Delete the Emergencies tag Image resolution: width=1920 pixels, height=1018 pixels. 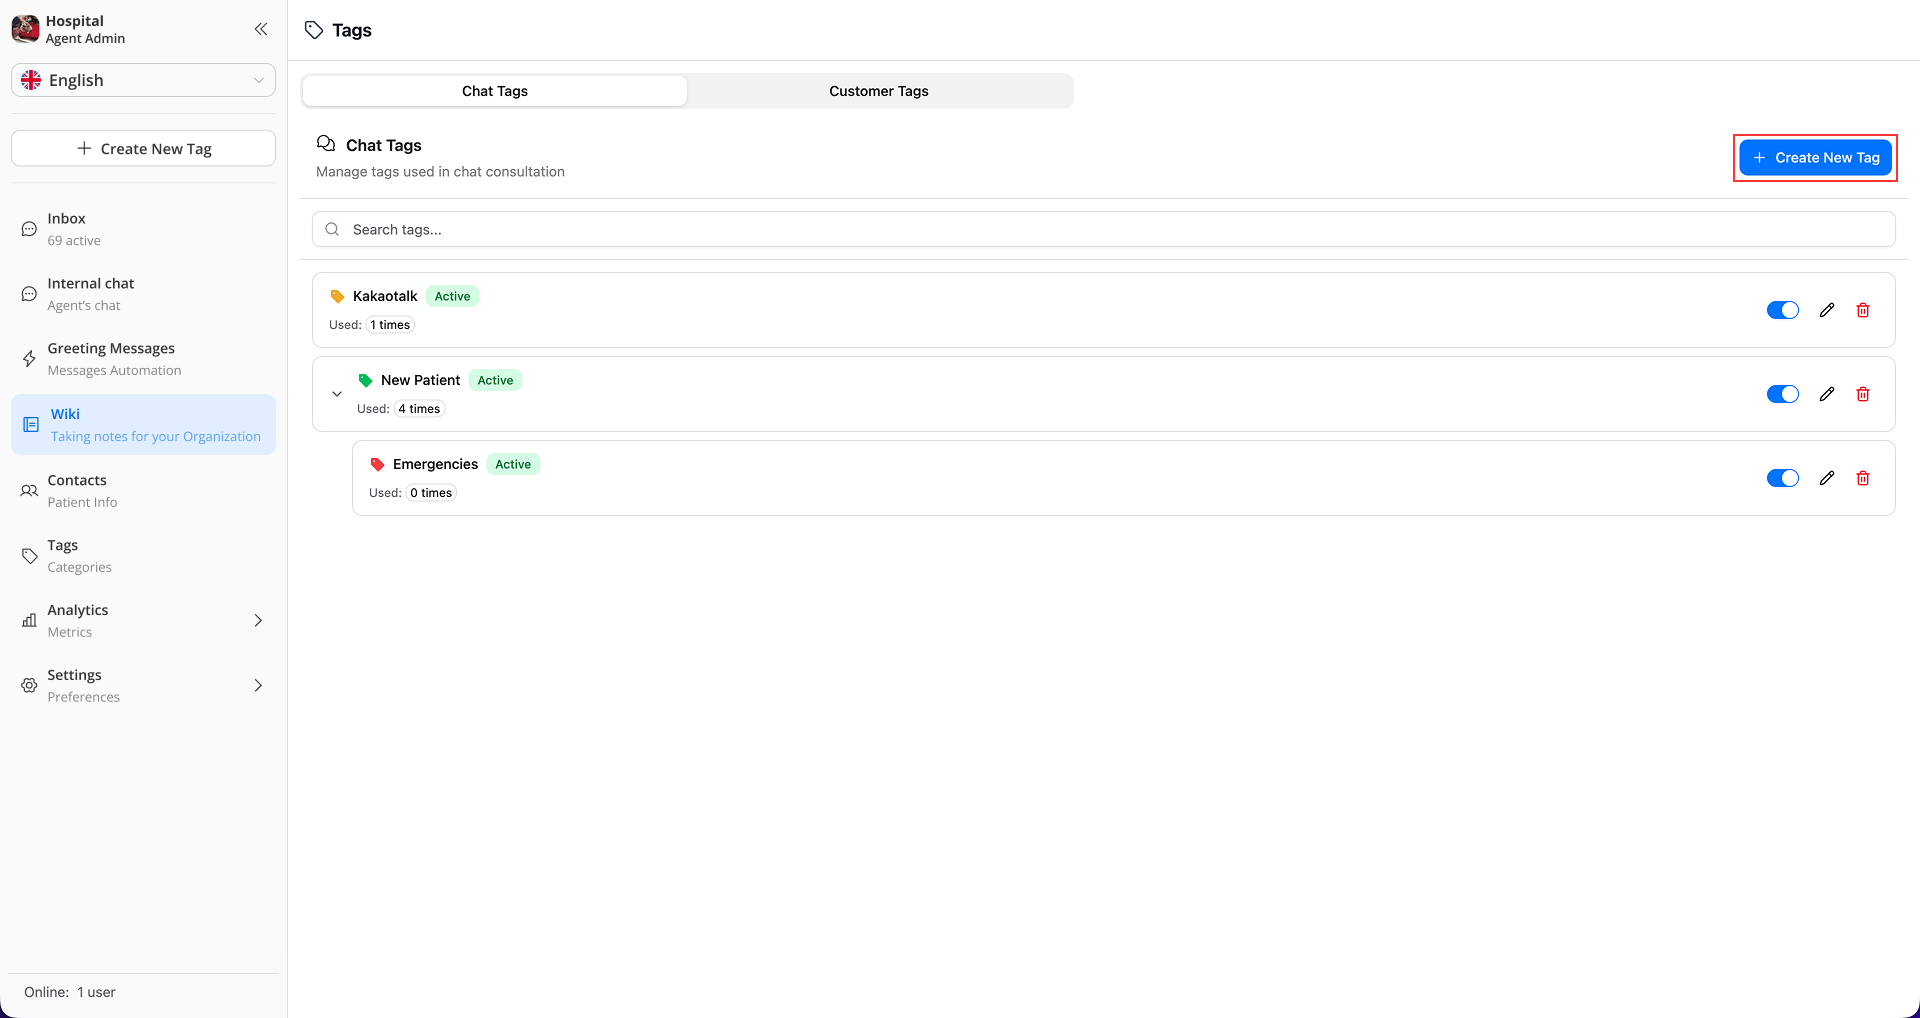(1863, 477)
